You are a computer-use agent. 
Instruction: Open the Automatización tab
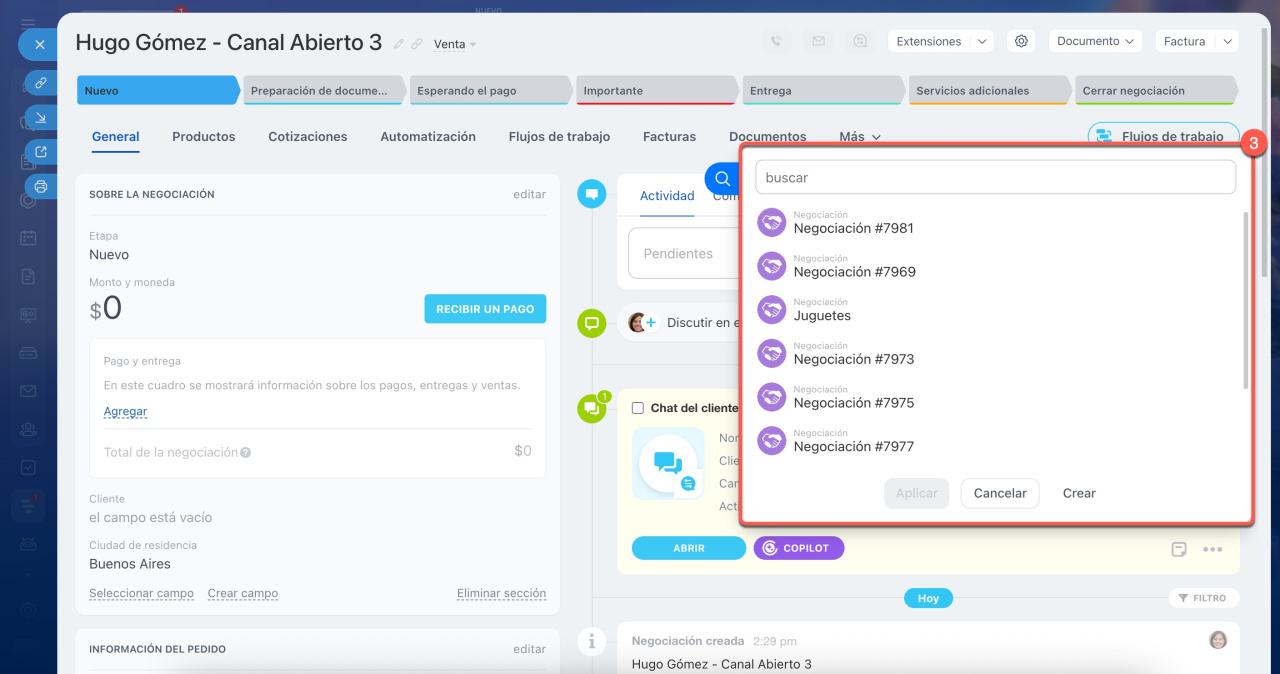[428, 137]
